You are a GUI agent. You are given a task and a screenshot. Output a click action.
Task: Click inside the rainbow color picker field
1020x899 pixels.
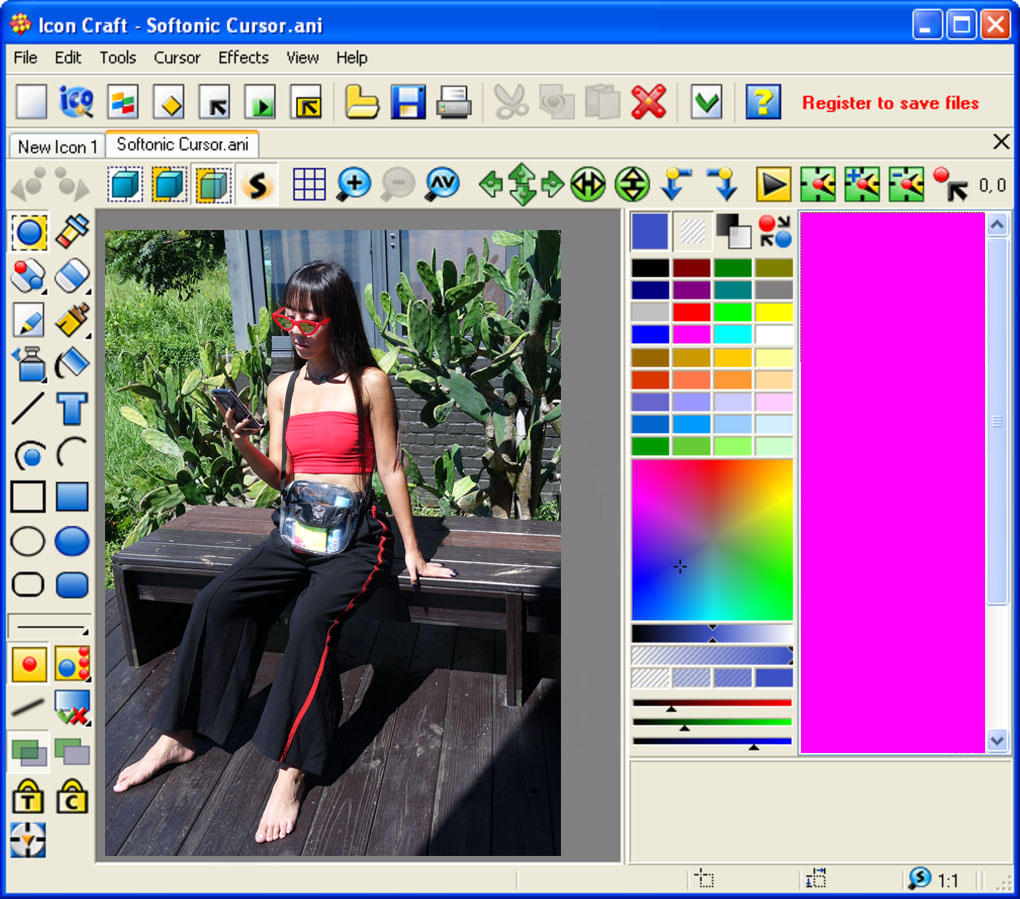point(712,540)
